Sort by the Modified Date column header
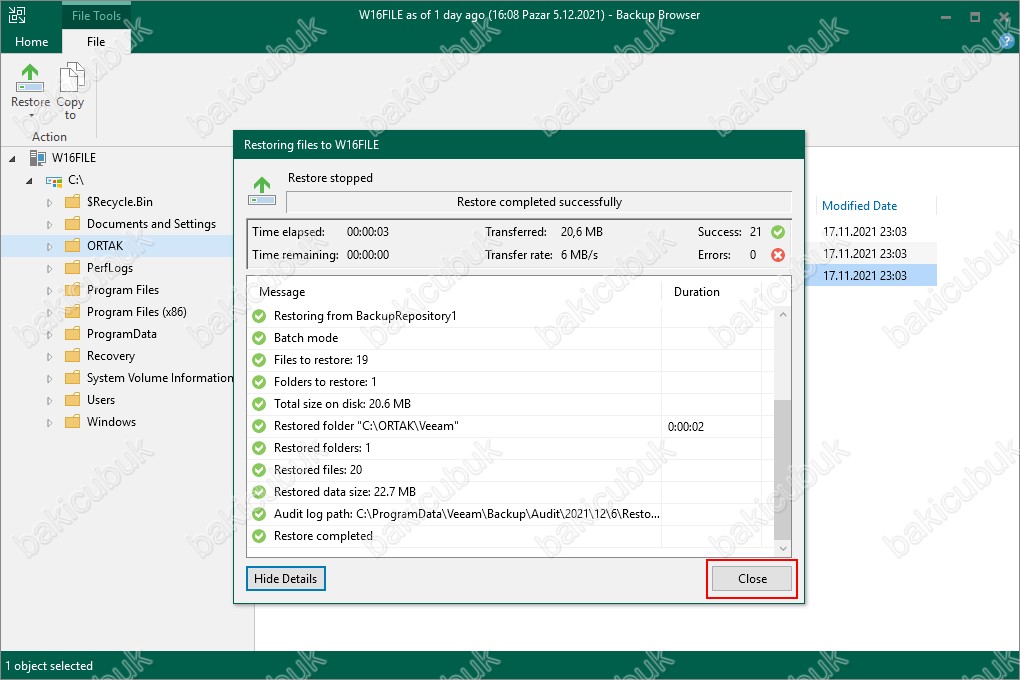This screenshot has height=680, width=1020. pyautogui.click(x=859, y=206)
